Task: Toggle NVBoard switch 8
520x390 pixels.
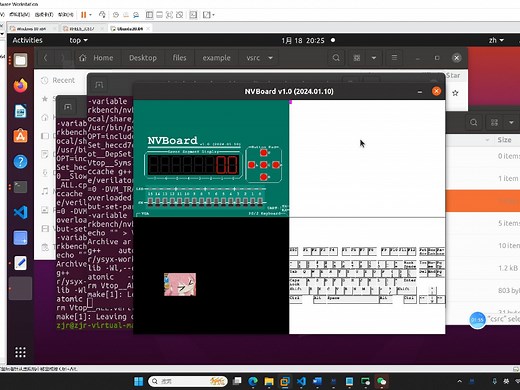Action: click(202, 201)
